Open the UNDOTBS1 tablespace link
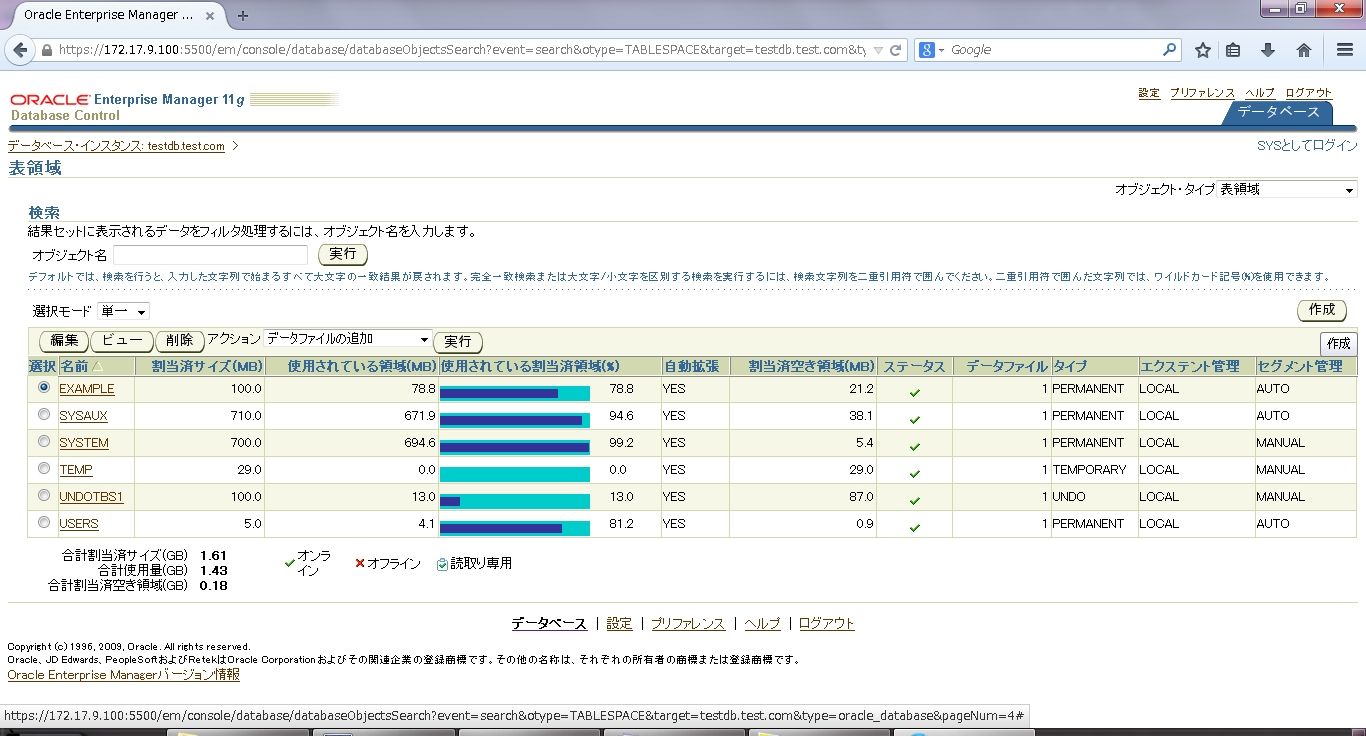The image size is (1366, 736). (x=91, y=496)
